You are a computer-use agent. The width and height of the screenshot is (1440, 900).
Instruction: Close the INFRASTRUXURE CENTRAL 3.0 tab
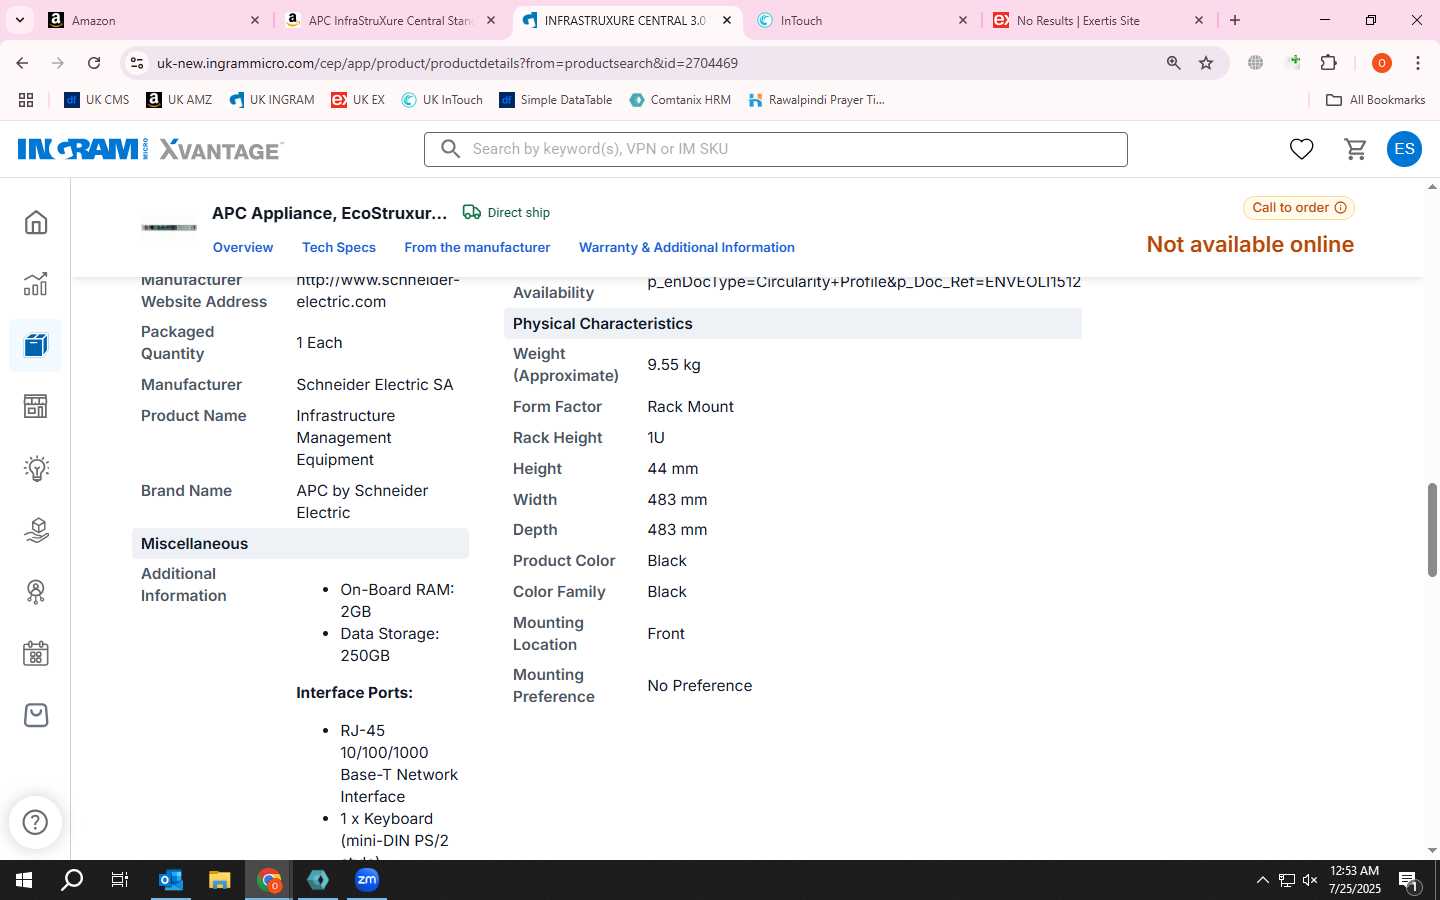[x=727, y=20]
